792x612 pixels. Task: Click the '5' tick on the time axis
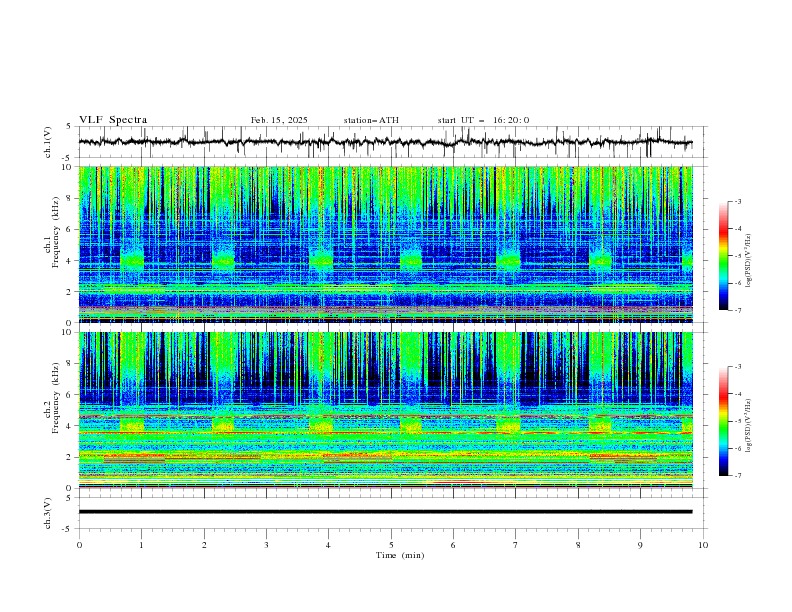pyautogui.click(x=391, y=545)
